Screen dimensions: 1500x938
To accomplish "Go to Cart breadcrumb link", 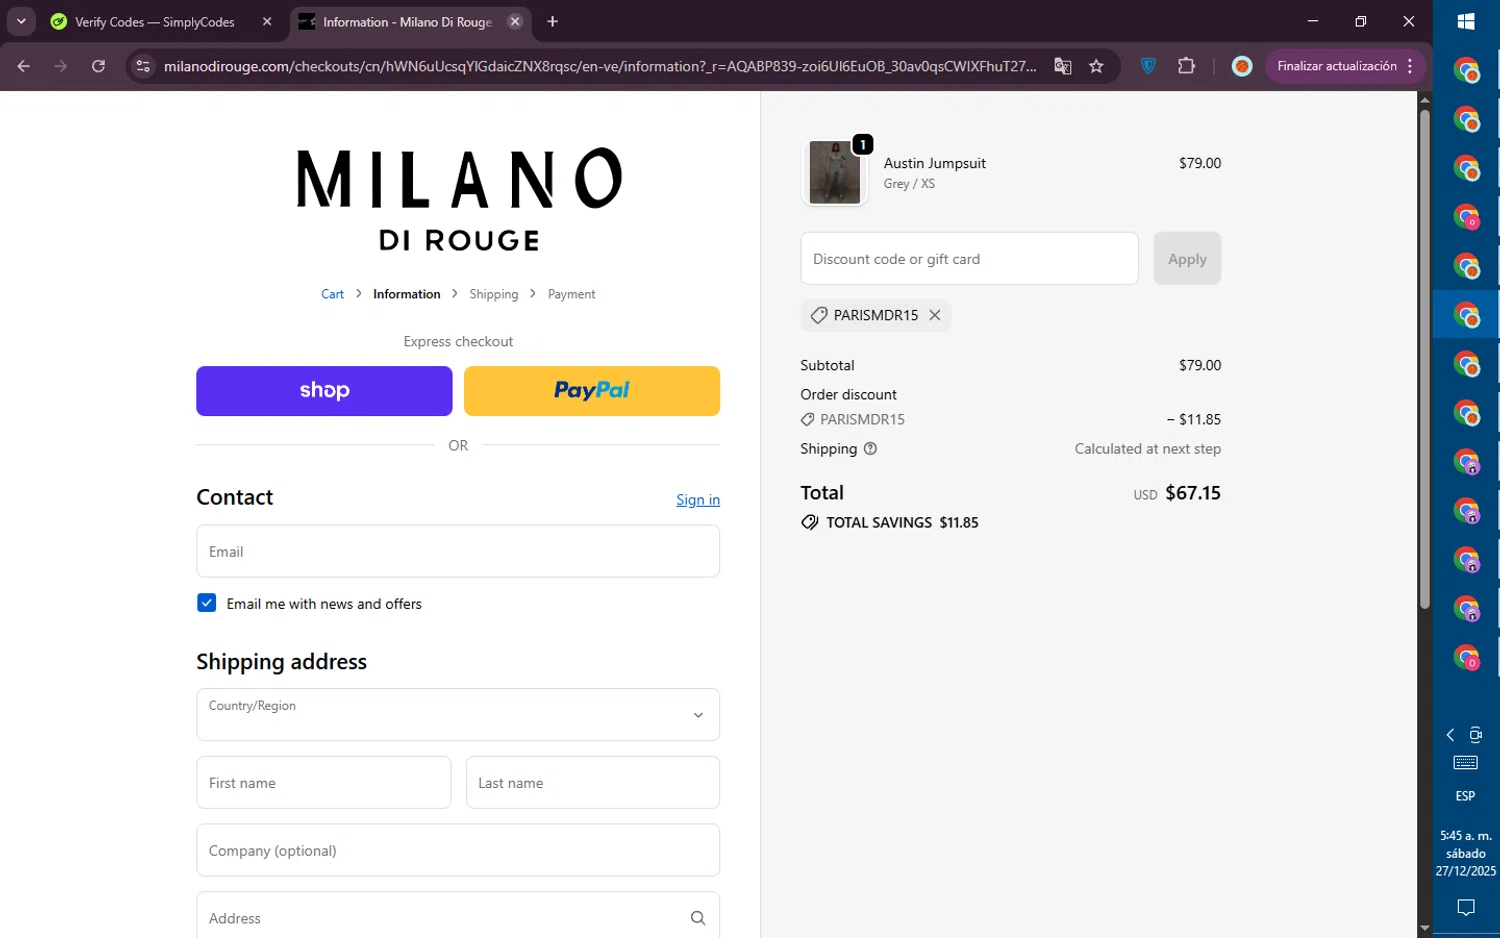I will pyautogui.click(x=332, y=294).
